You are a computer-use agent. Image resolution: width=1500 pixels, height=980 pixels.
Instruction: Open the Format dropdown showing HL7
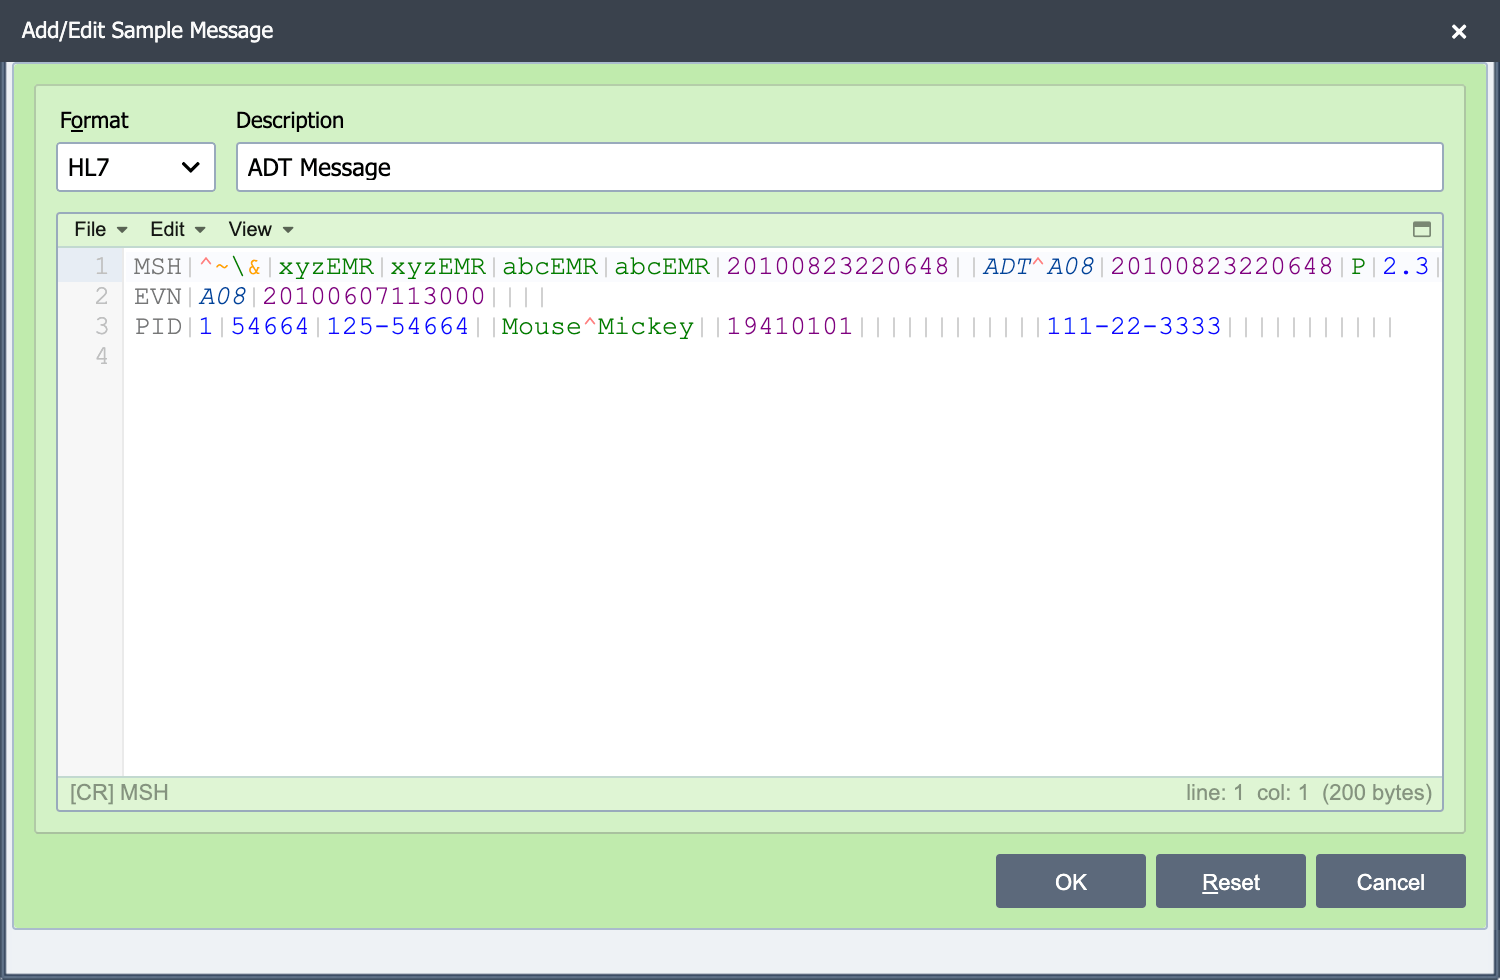pyautogui.click(x=136, y=167)
